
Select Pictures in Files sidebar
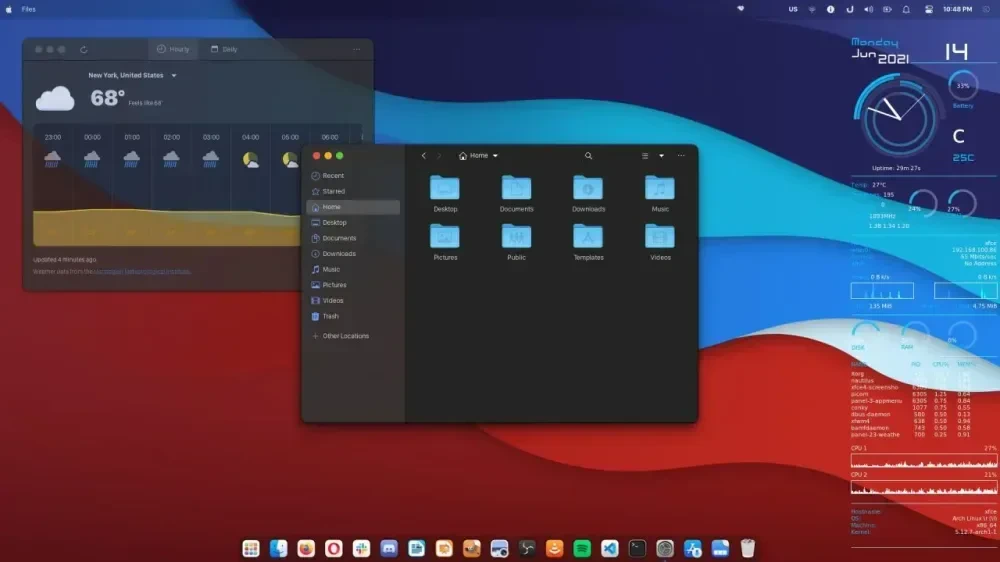pos(353,285)
